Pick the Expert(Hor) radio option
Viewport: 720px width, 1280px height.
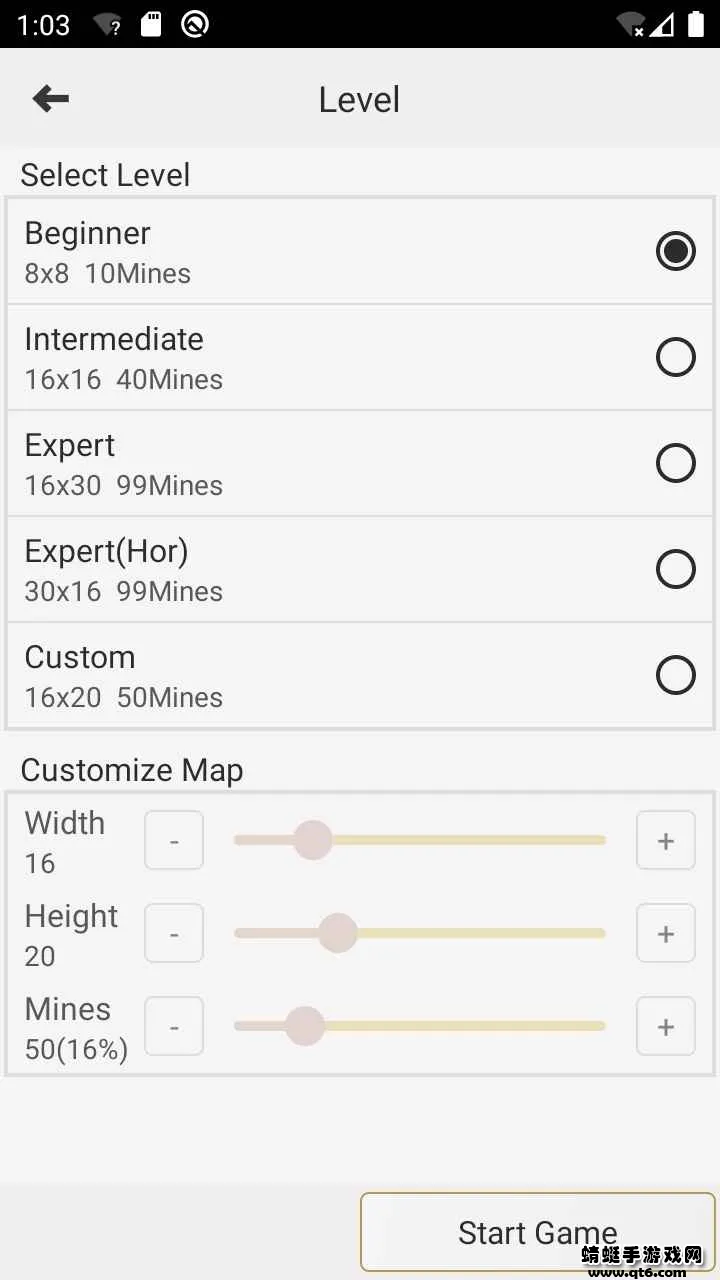[x=675, y=569]
